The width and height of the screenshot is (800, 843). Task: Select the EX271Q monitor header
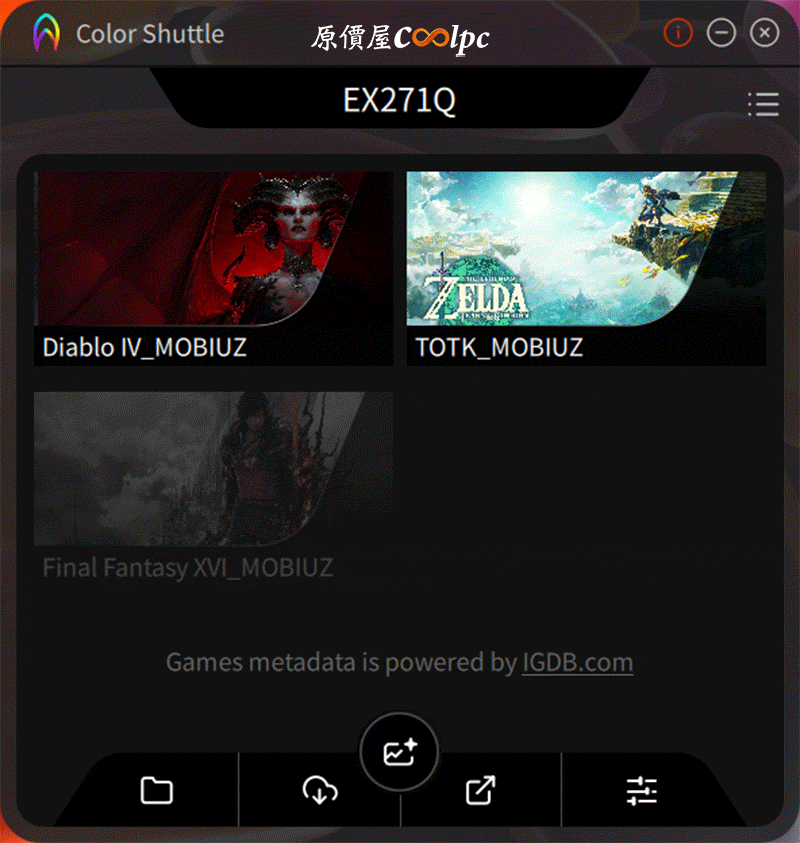pyautogui.click(x=399, y=100)
